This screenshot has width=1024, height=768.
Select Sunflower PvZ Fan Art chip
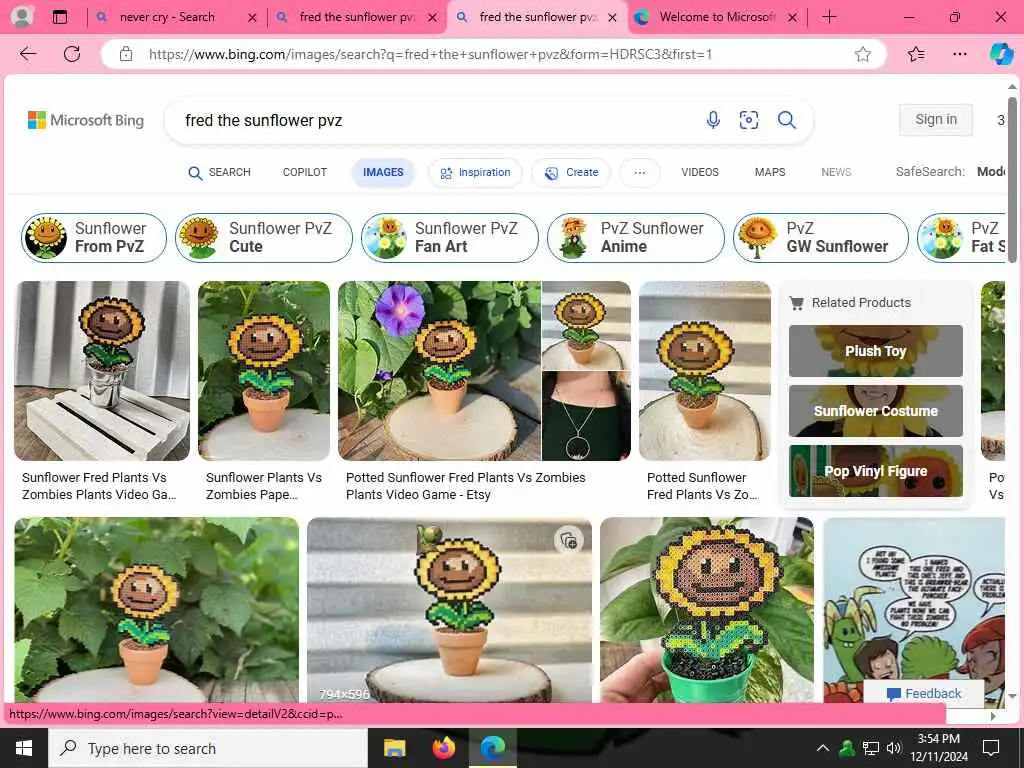pyautogui.click(x=450, y=238)
